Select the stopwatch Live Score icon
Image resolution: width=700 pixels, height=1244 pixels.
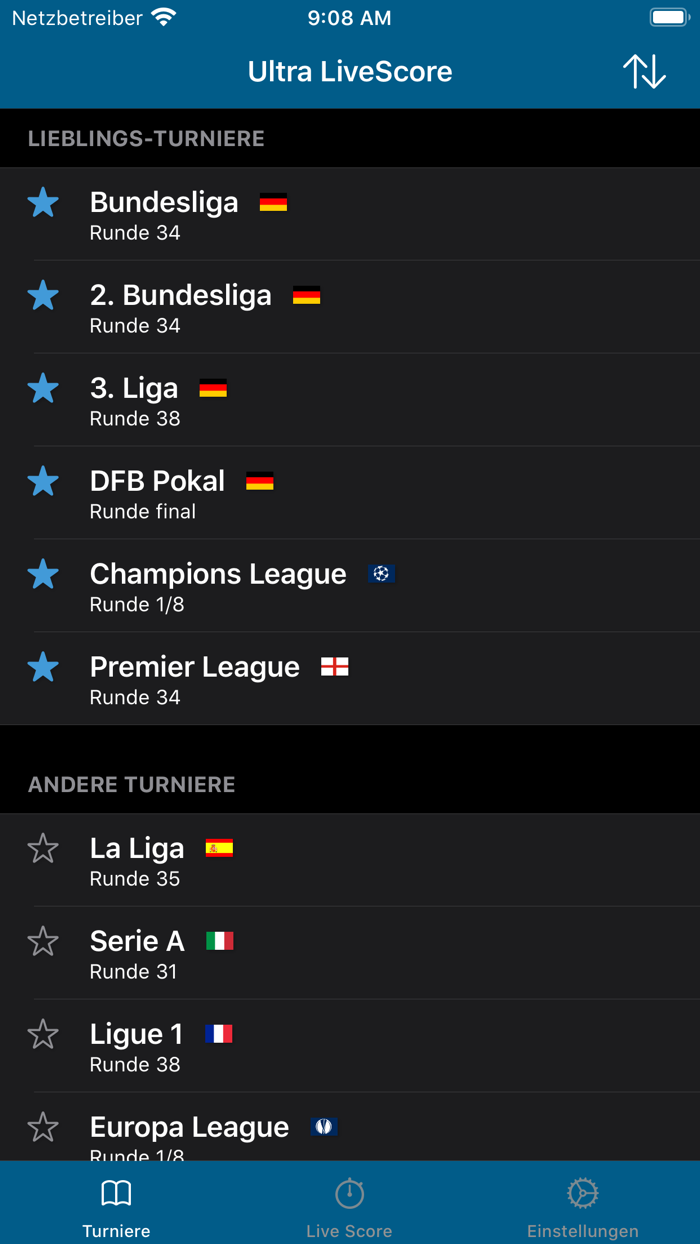coord(349,1192)
